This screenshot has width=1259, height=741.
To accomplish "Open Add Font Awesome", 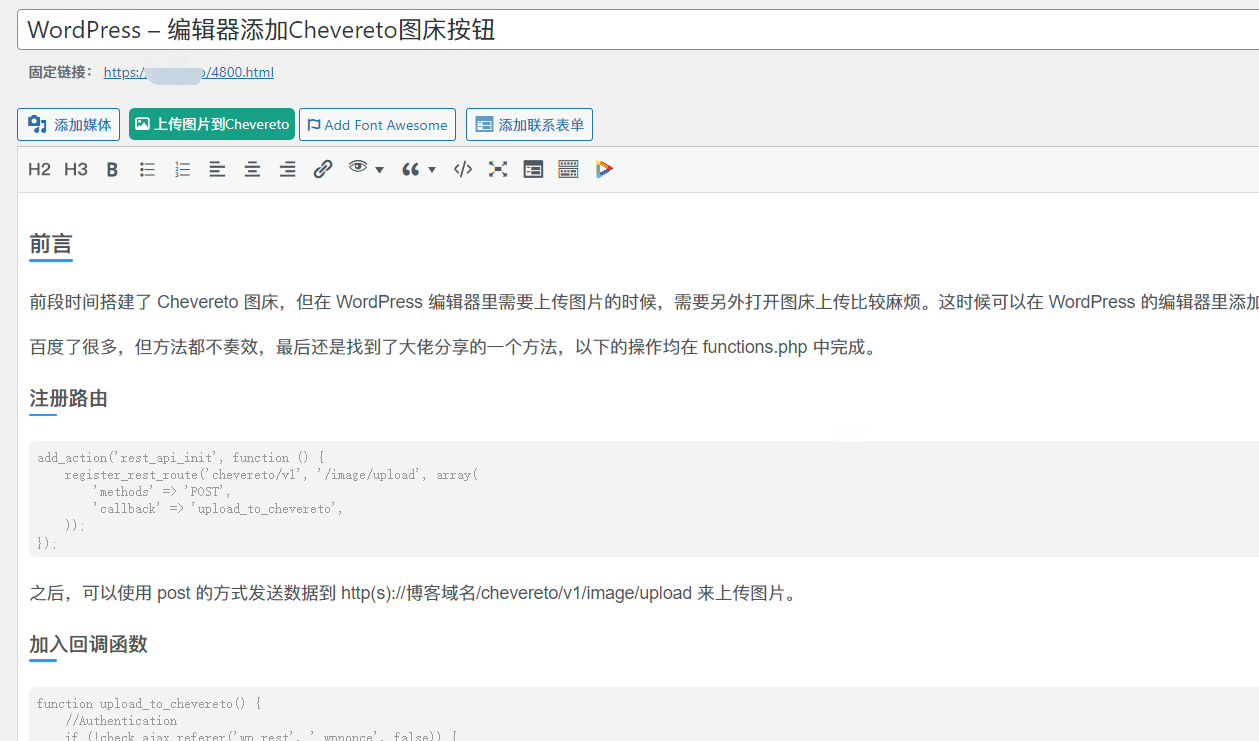I will (x=377, y=125).
